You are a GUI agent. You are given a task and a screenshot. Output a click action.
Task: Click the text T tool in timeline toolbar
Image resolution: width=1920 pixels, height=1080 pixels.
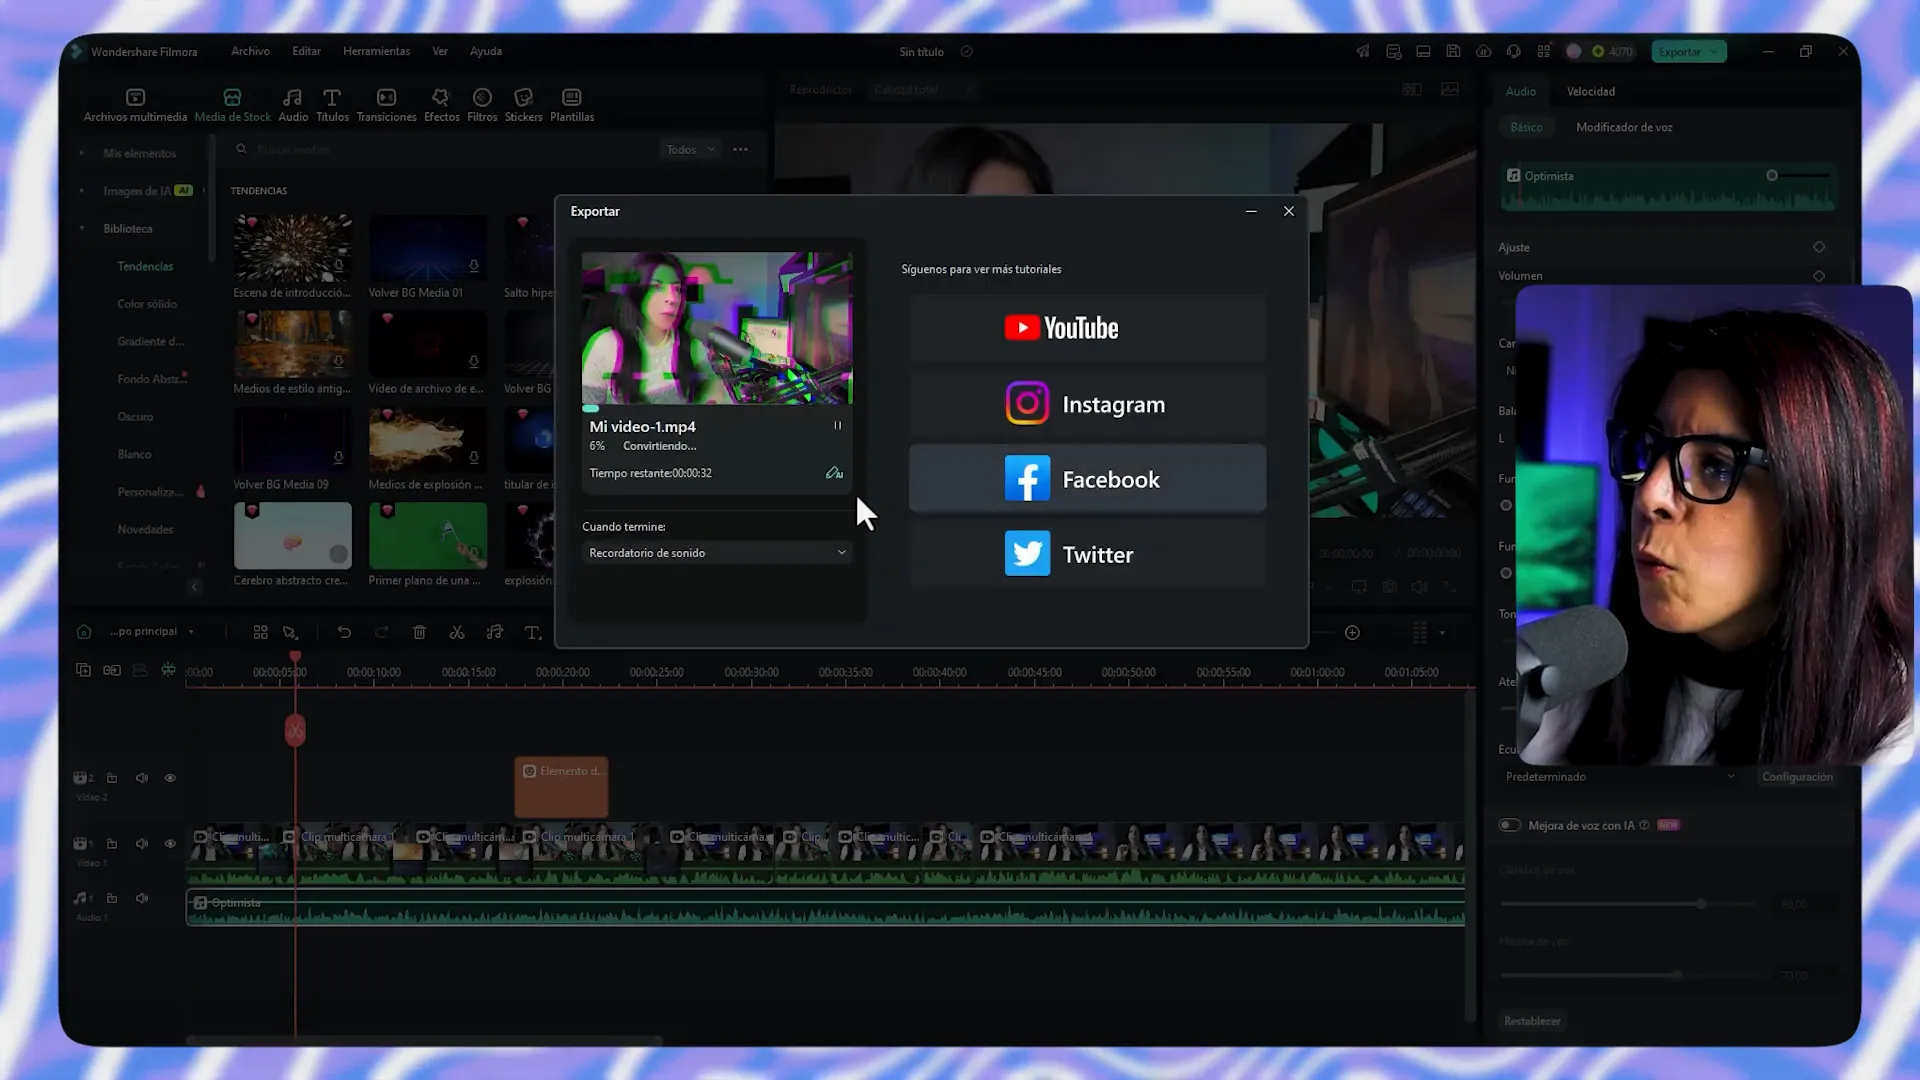[532, 632]
